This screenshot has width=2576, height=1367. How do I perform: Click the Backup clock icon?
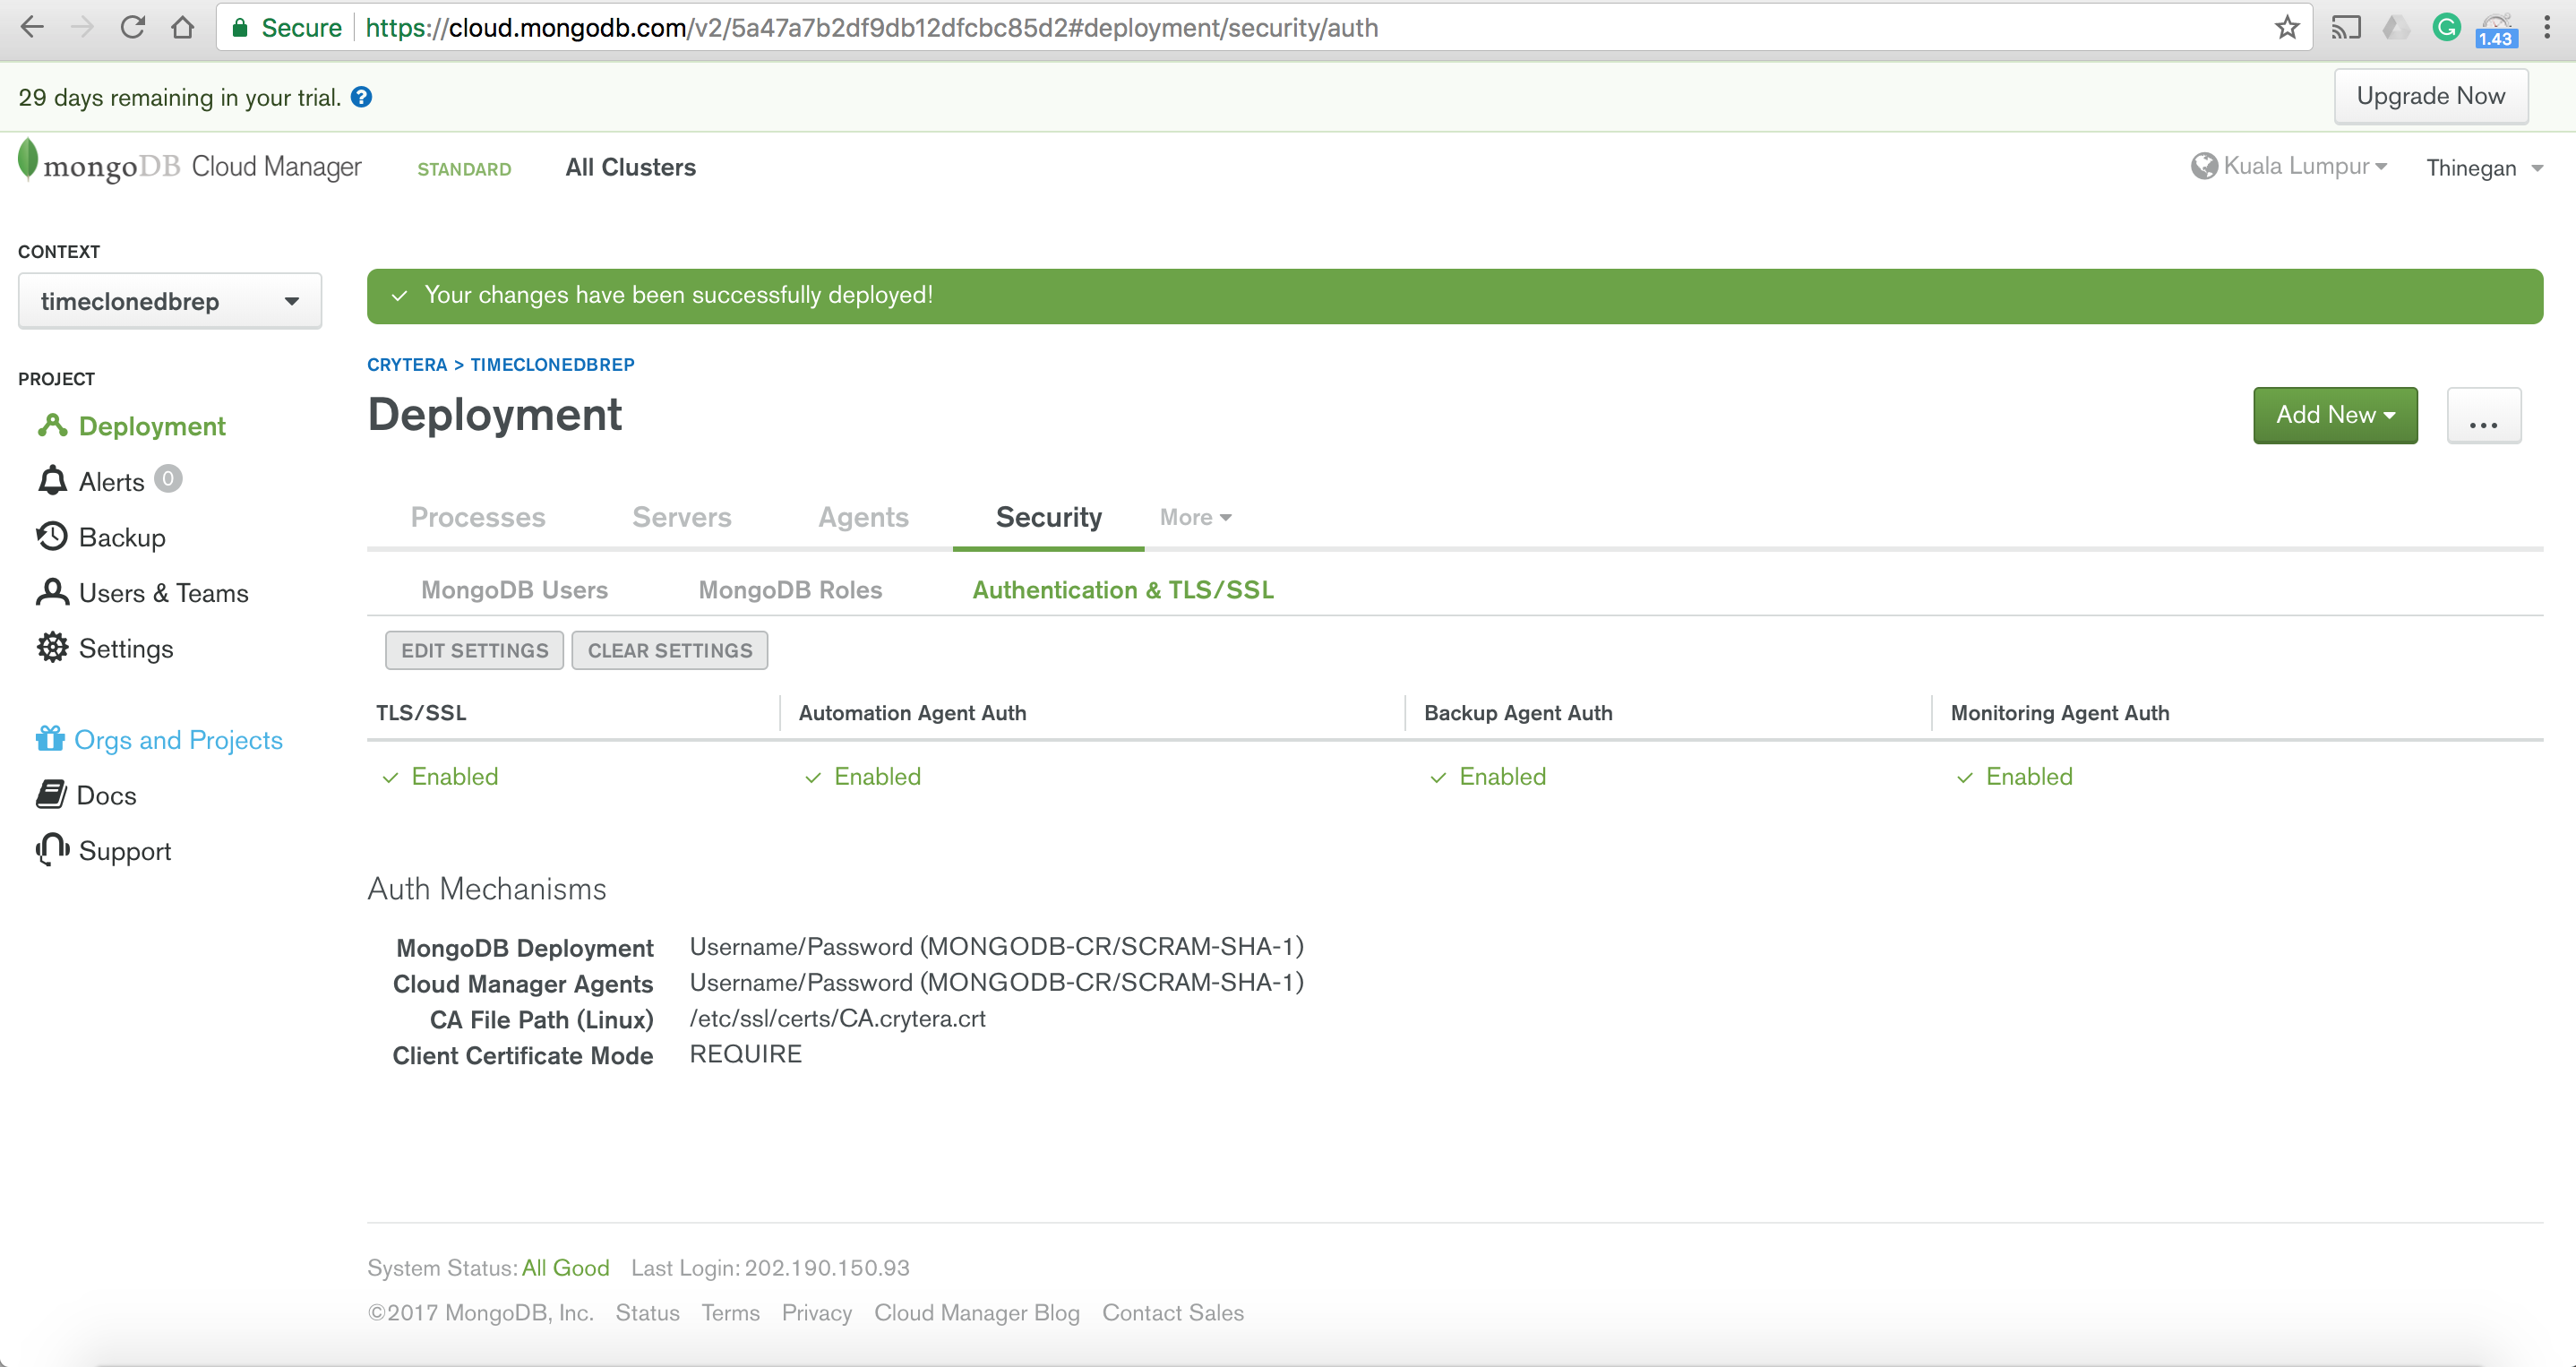(x=52, y=537)
